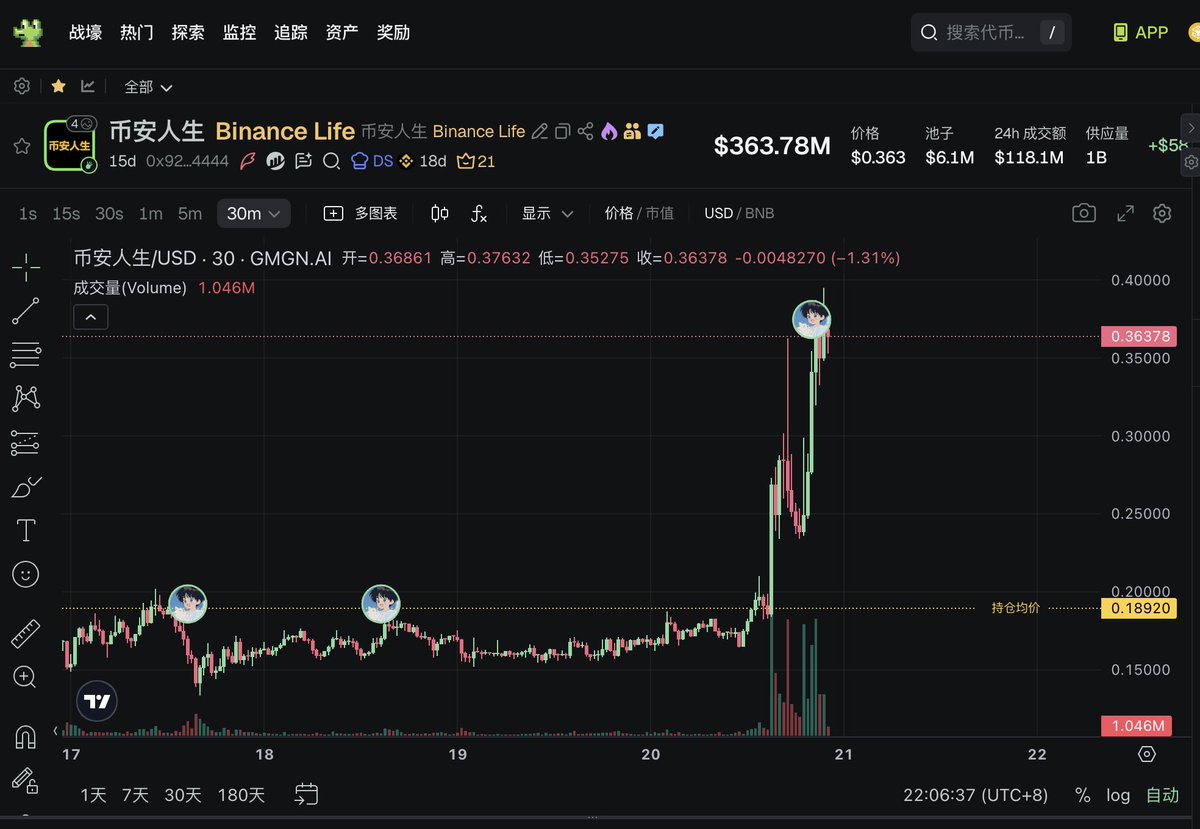Open the bar chart analytics circle icon
1200x829 pixels.
pos(276,161)
